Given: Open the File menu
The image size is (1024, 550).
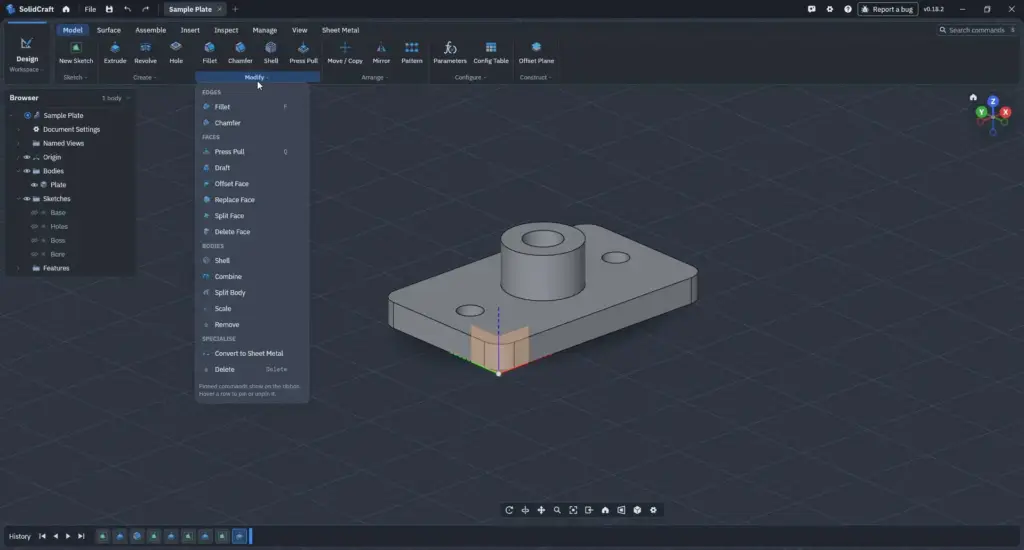Looking at the screenshot, I should pos(90,9).
